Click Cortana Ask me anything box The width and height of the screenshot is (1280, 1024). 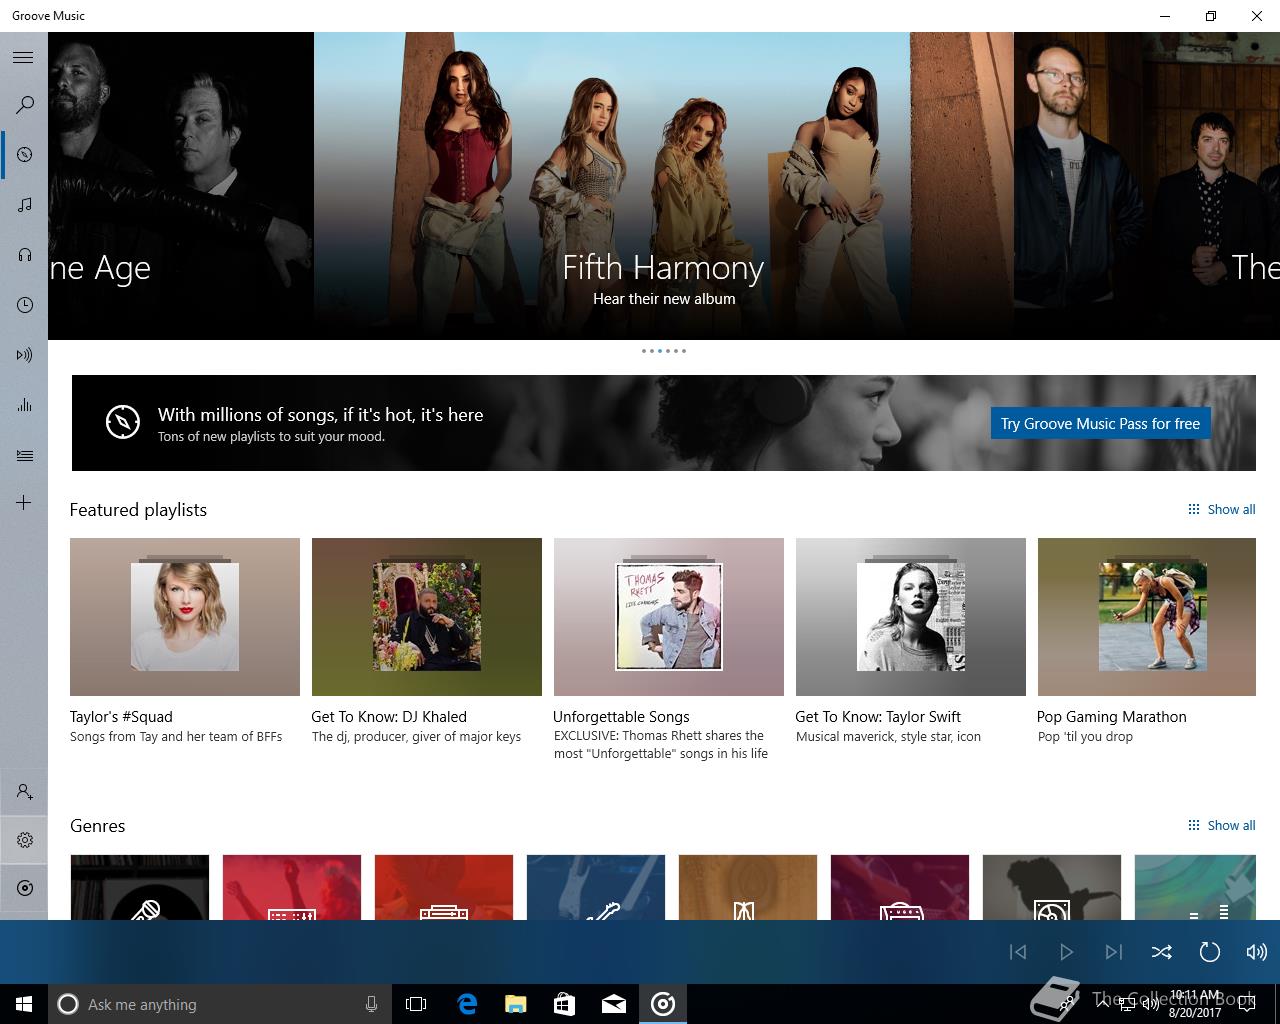(218, 1004)
